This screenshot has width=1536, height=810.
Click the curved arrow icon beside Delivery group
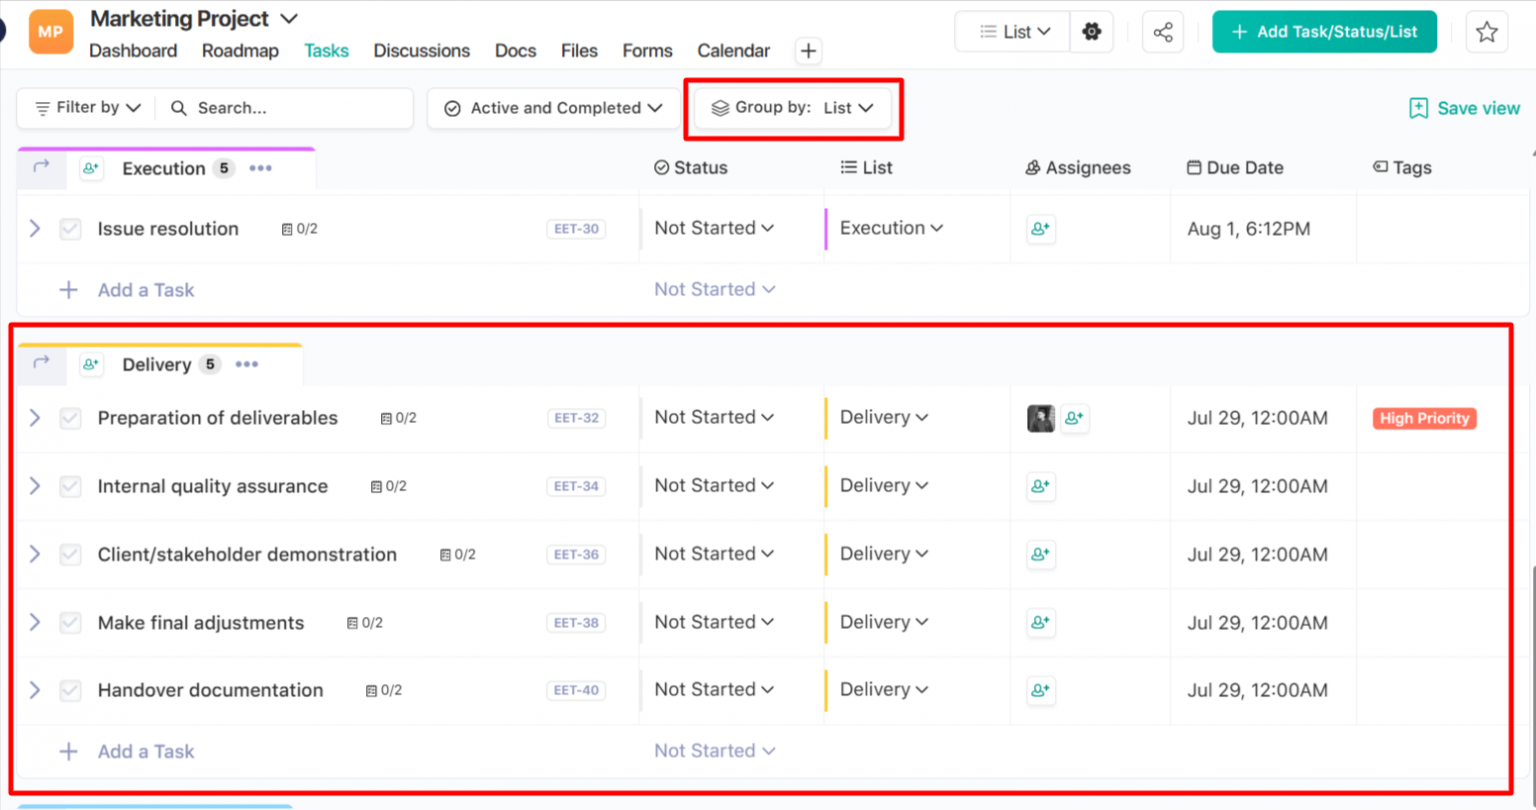(x=40, y=364)
